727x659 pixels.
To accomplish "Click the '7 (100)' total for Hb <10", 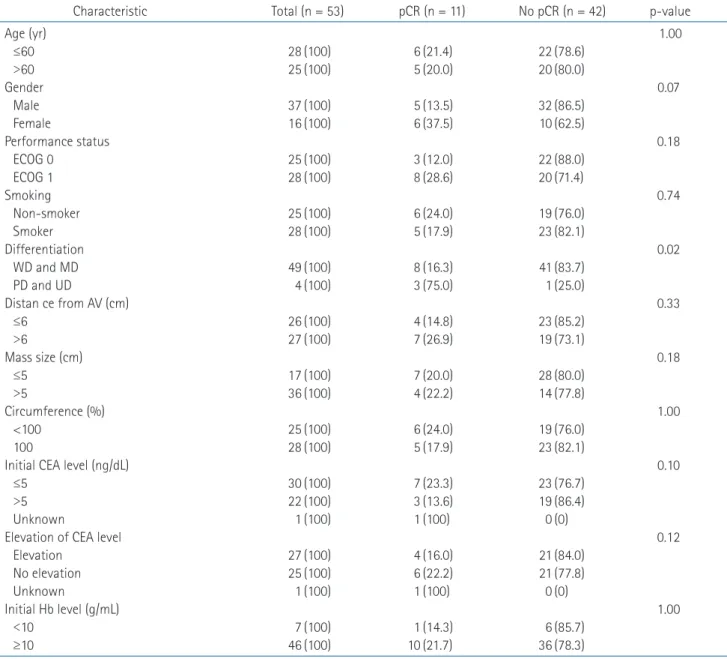I will pyautogui.click(x=313, y=627).
